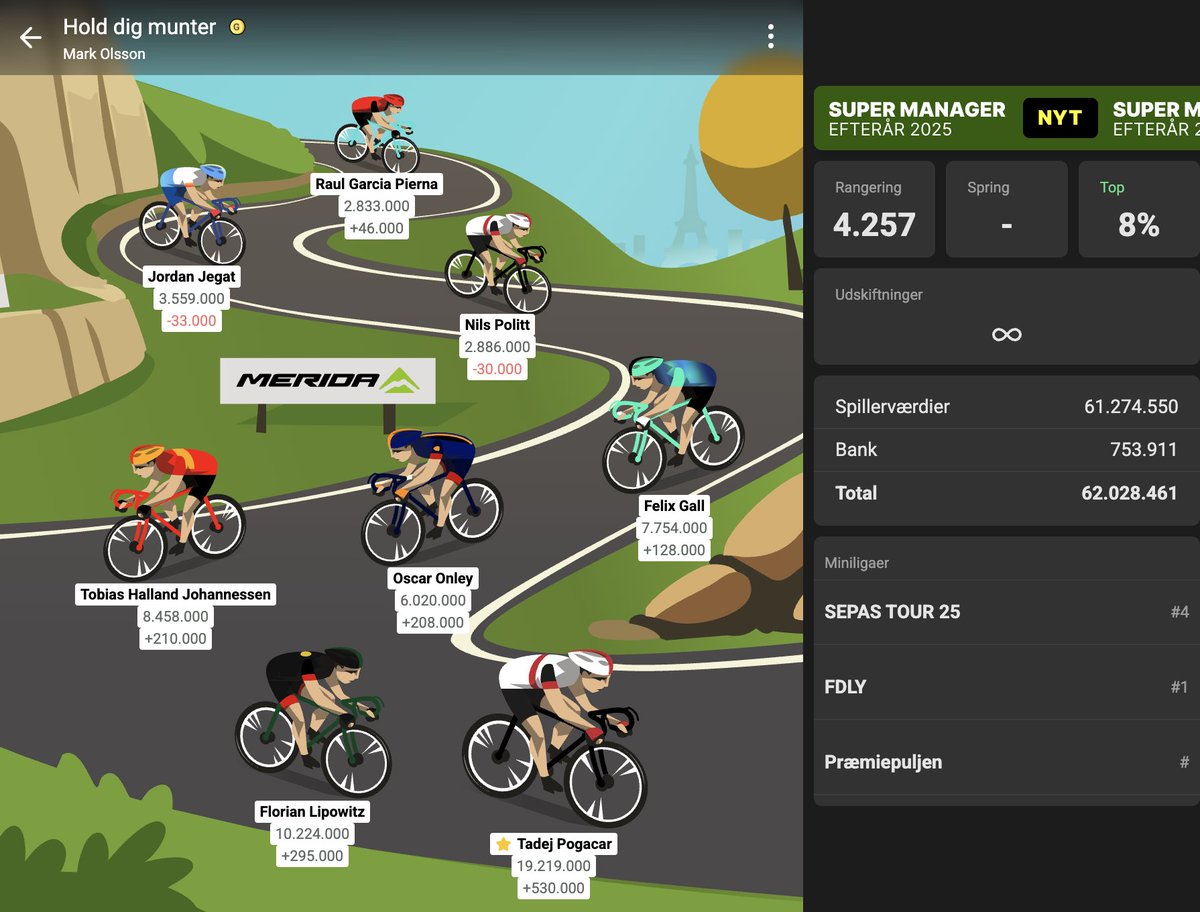Image resolution: width=1200 pixels, height=912 pixels.
Task: Click Jegat's loss -33.000
Action: [x=192, y=320]
